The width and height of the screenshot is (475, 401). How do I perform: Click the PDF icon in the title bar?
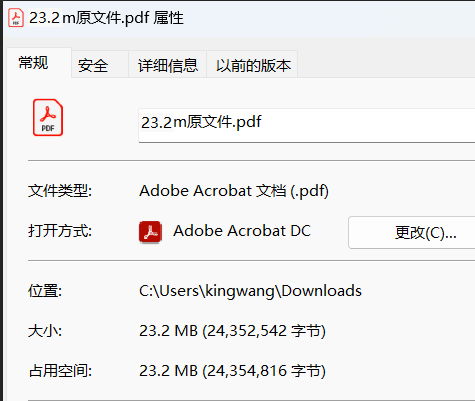(16, 18)
